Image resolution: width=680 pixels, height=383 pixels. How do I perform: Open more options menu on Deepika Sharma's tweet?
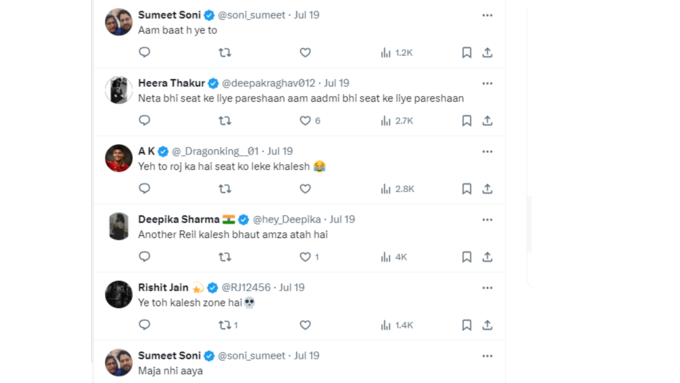pos(487,219)
